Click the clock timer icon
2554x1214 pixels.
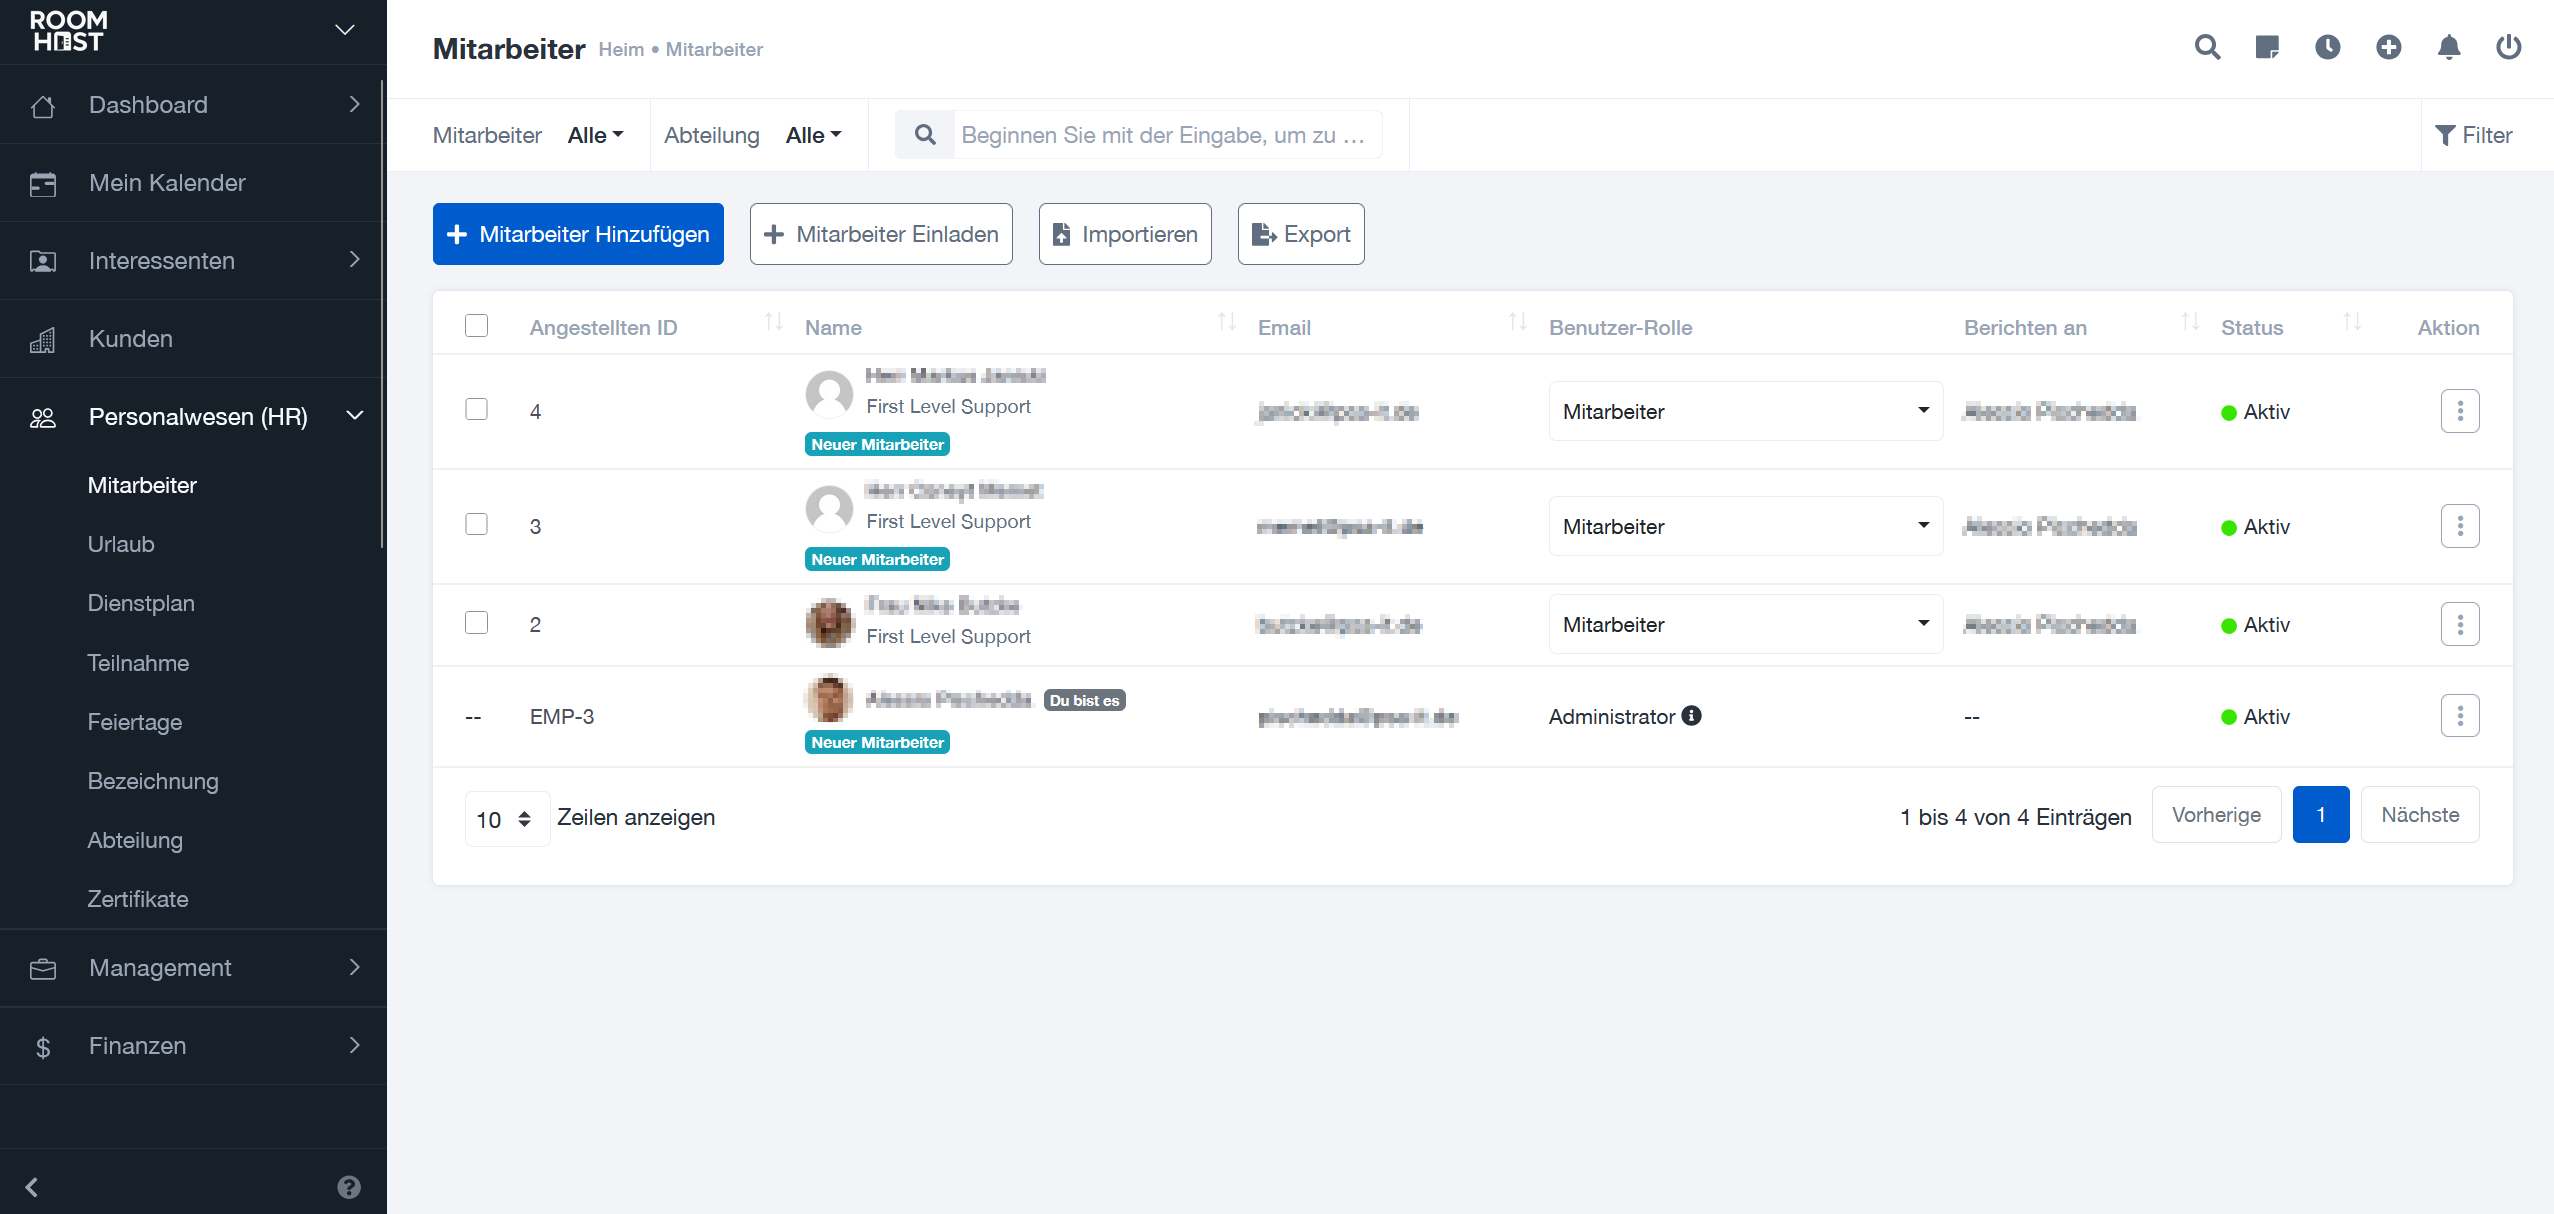[x=2328, y=47]
